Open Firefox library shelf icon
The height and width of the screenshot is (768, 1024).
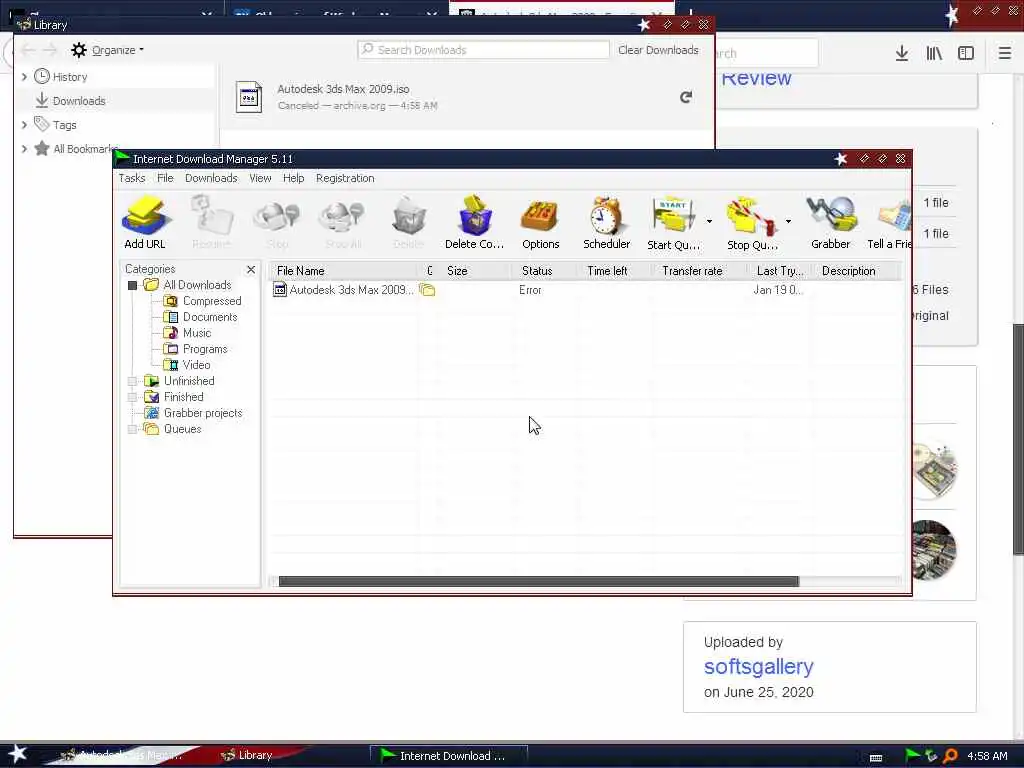point(934,54)
